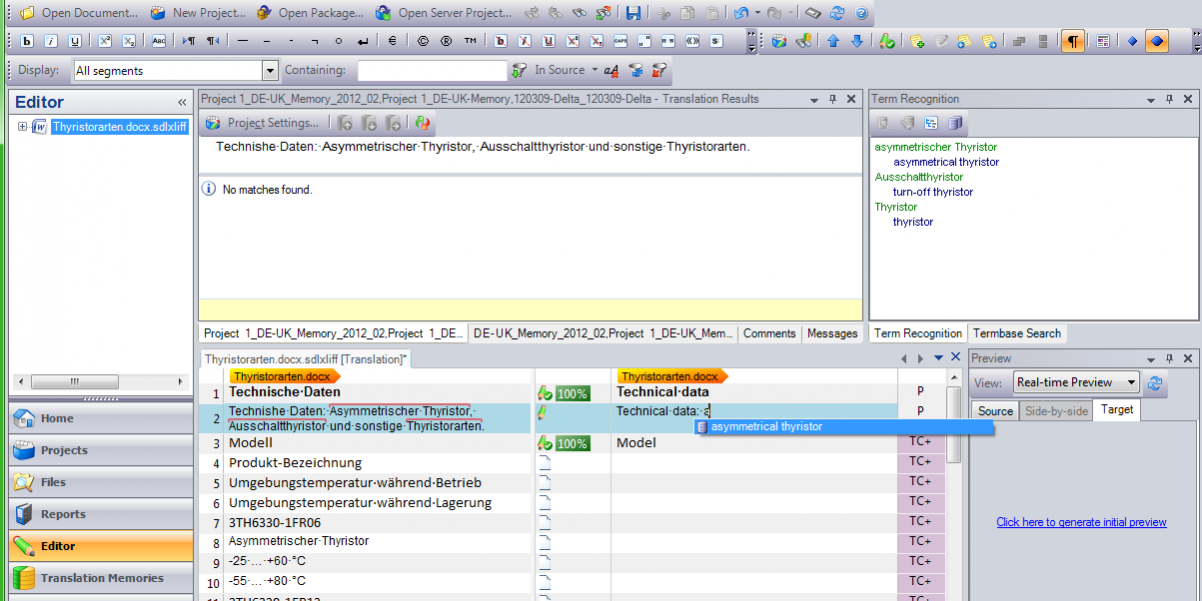Expand Thyristorarten.docx.sdlxliff tree node
Screen dimensions: 1202x601
coord(23,127)
